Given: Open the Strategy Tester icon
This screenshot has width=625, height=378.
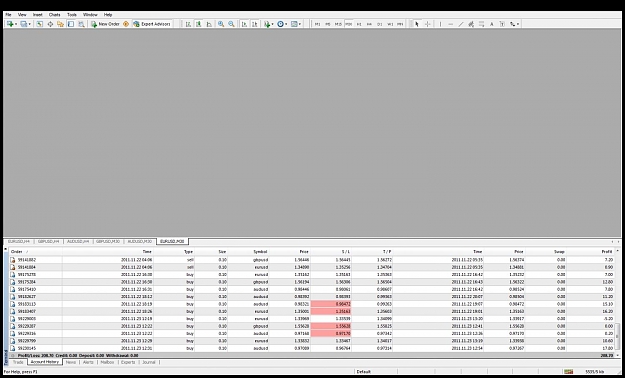Looking at the screenshot, I should [81, 24].
